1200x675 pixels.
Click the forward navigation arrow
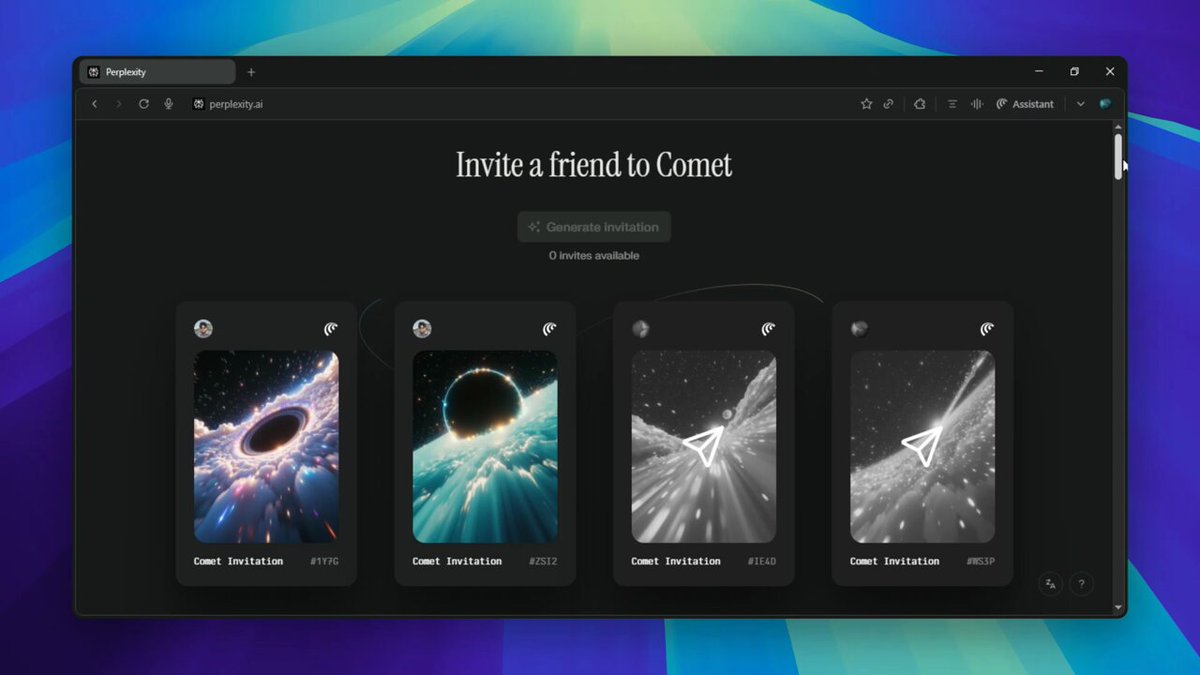point(119,104)
